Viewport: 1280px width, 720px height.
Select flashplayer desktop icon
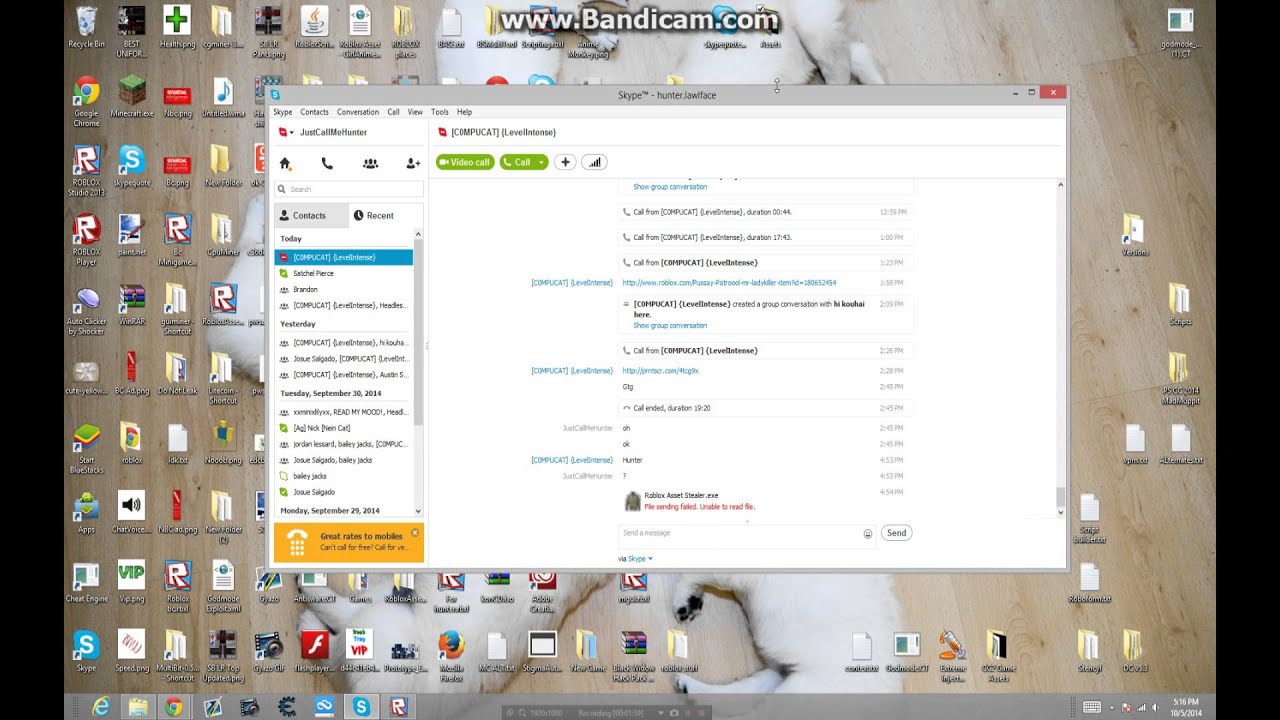[x=315, y=651]
